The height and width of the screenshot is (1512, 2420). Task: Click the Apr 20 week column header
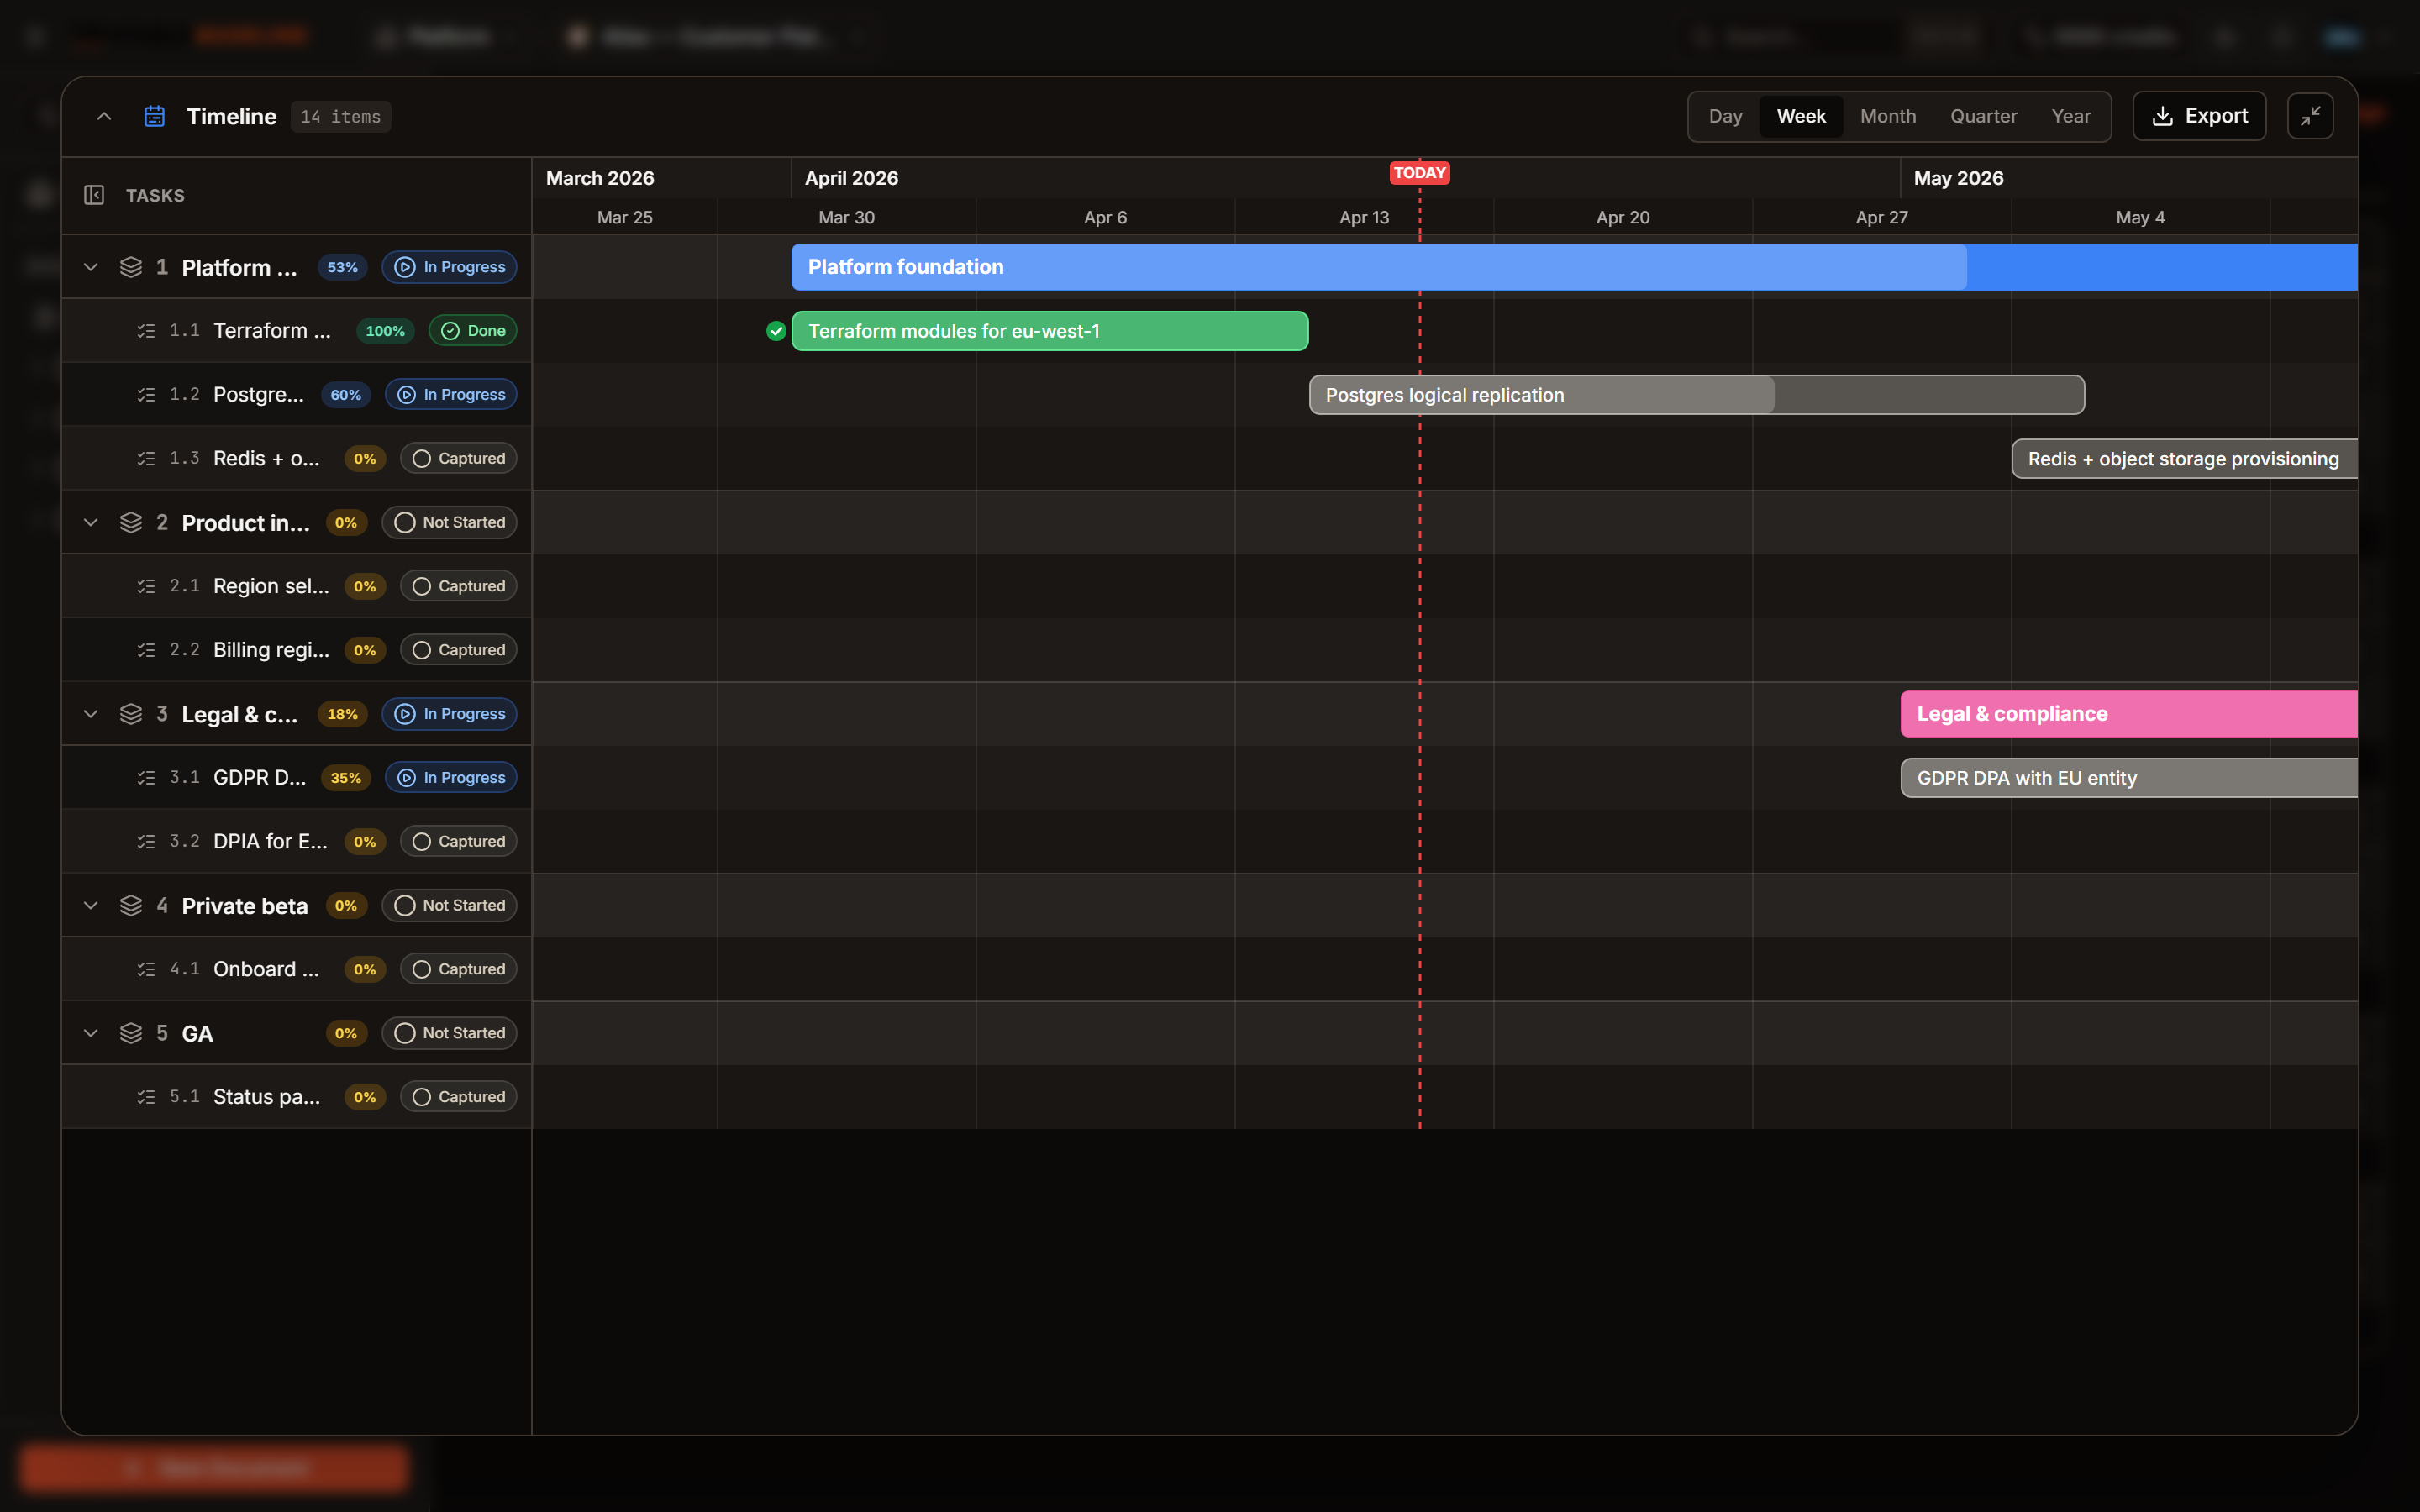[x=1622, y=217]
